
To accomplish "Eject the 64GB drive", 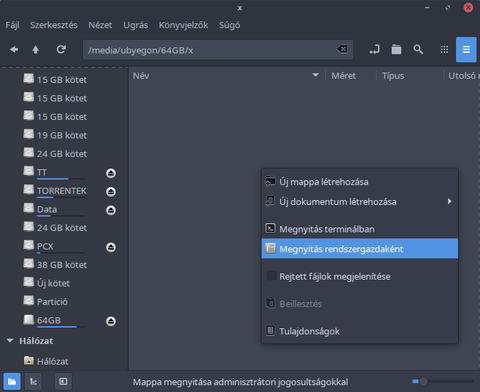I will (x=111, y=321).
